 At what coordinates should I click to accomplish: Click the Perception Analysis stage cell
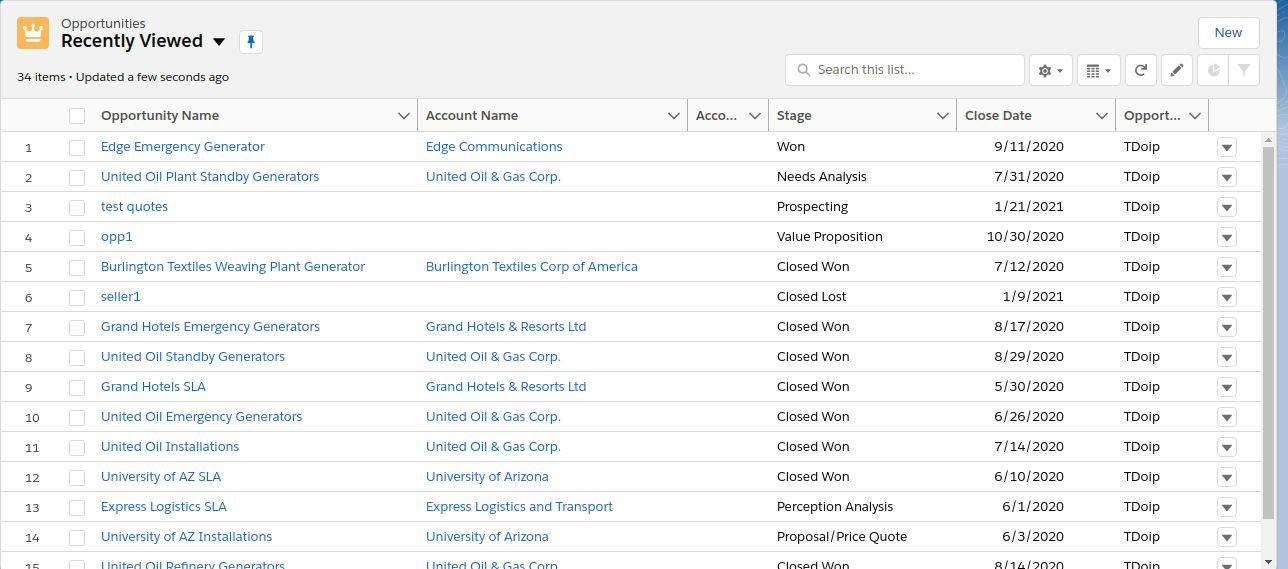coord(835,507)
